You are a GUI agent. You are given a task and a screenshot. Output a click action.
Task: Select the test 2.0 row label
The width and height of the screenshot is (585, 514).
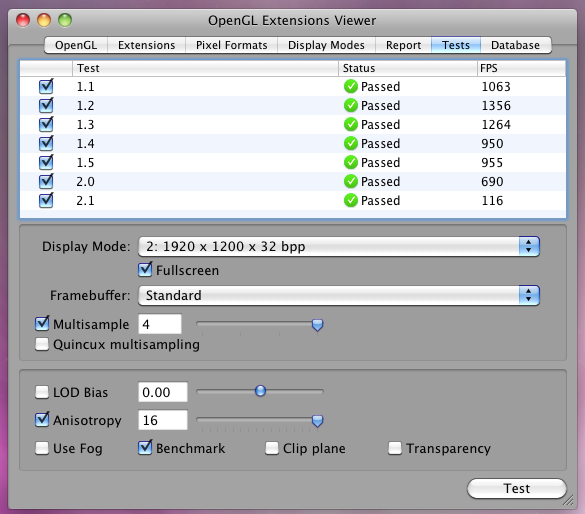[85, 182]
